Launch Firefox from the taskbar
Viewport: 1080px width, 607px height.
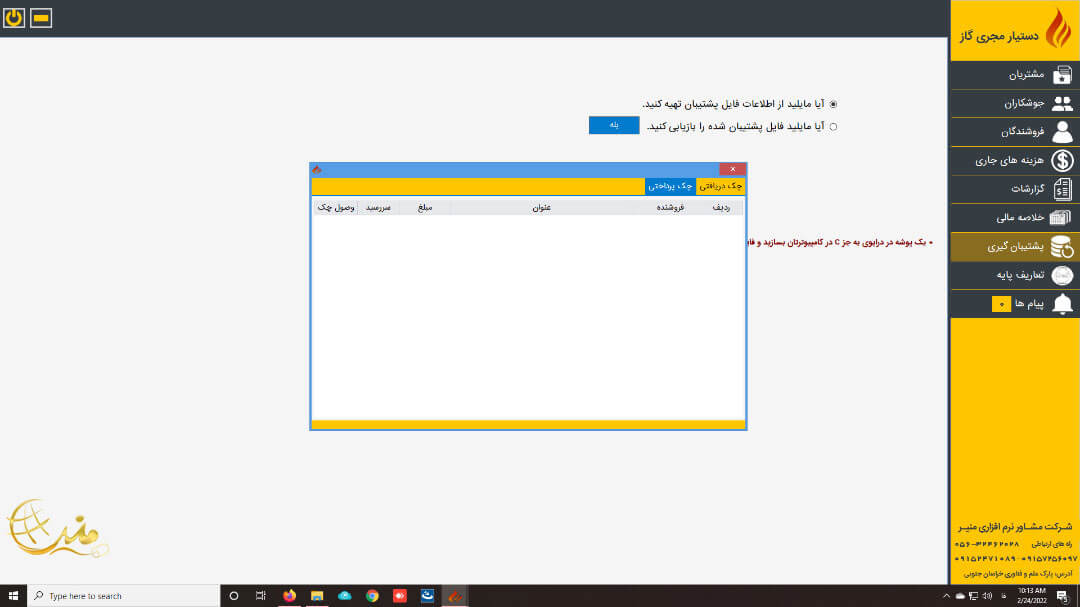pyautogui.click(x=289, y=596)
